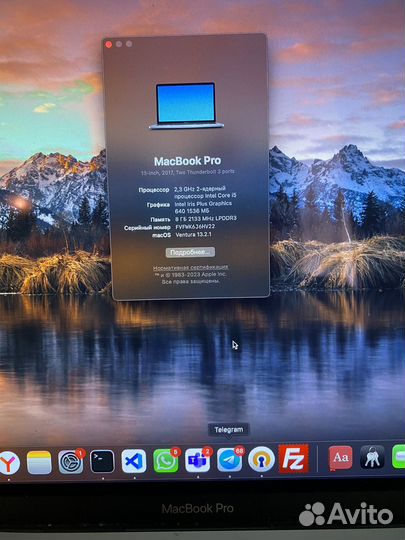Open the VPN keyhole app in dock
Image resolution: width=405 pixels, height=540 pixels.
point(261,459)
